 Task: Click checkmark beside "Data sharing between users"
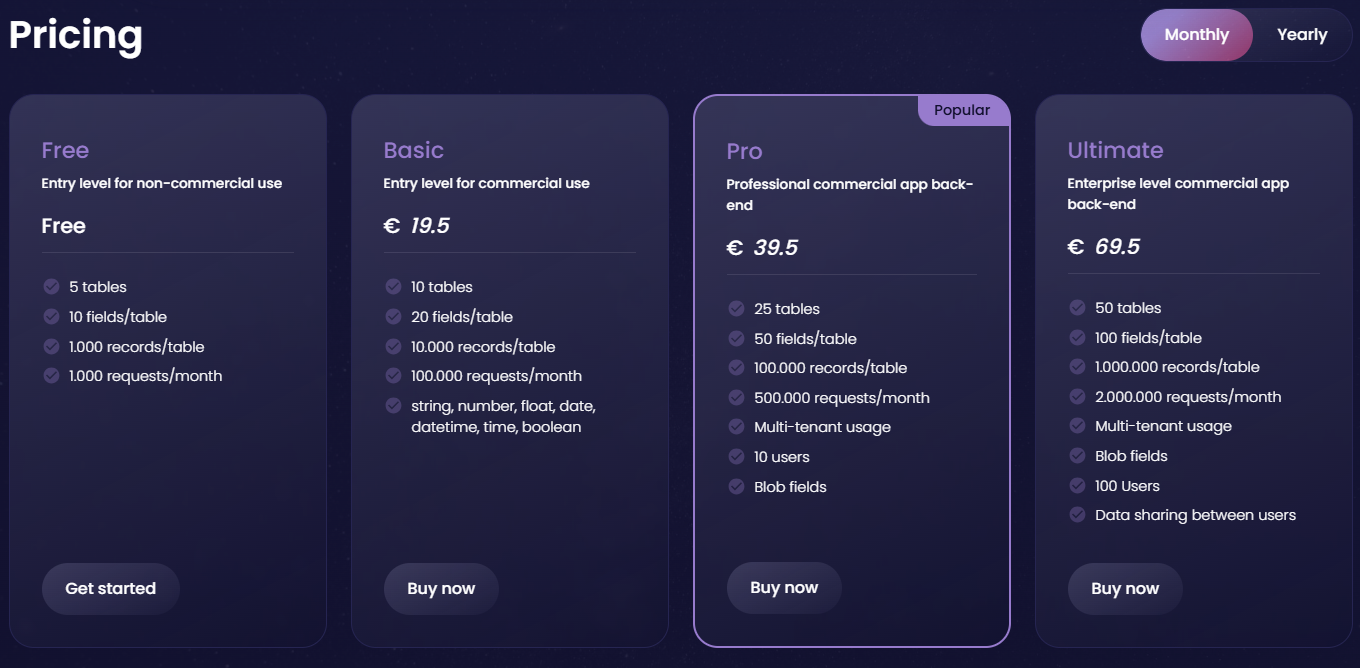click(x=1077, y=515)
